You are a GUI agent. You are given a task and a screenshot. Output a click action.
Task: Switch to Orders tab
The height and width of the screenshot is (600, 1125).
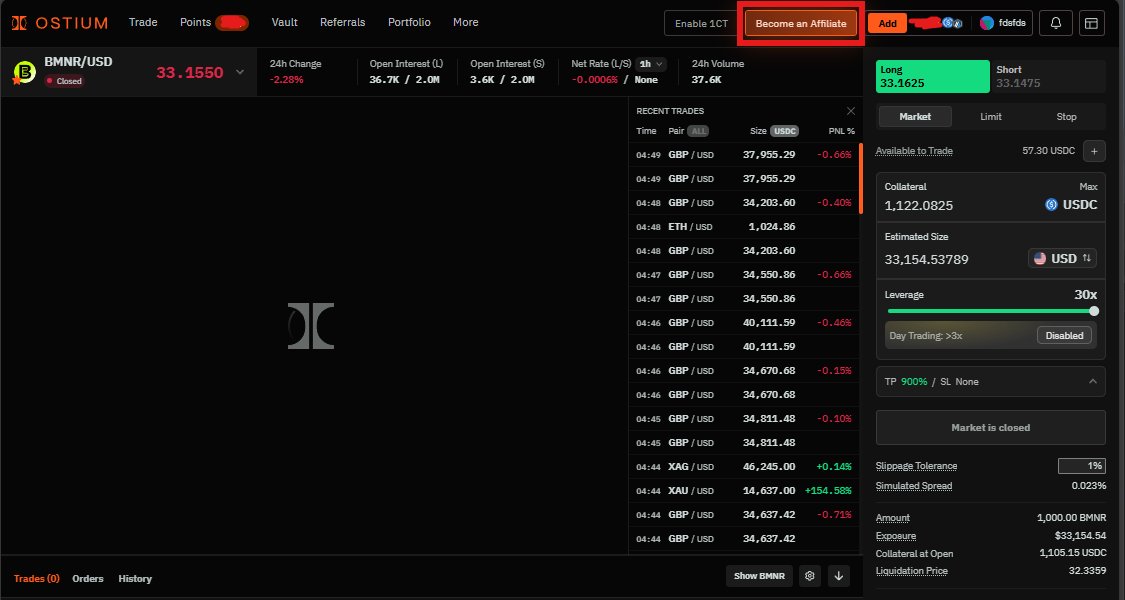(x=88, y=578)
